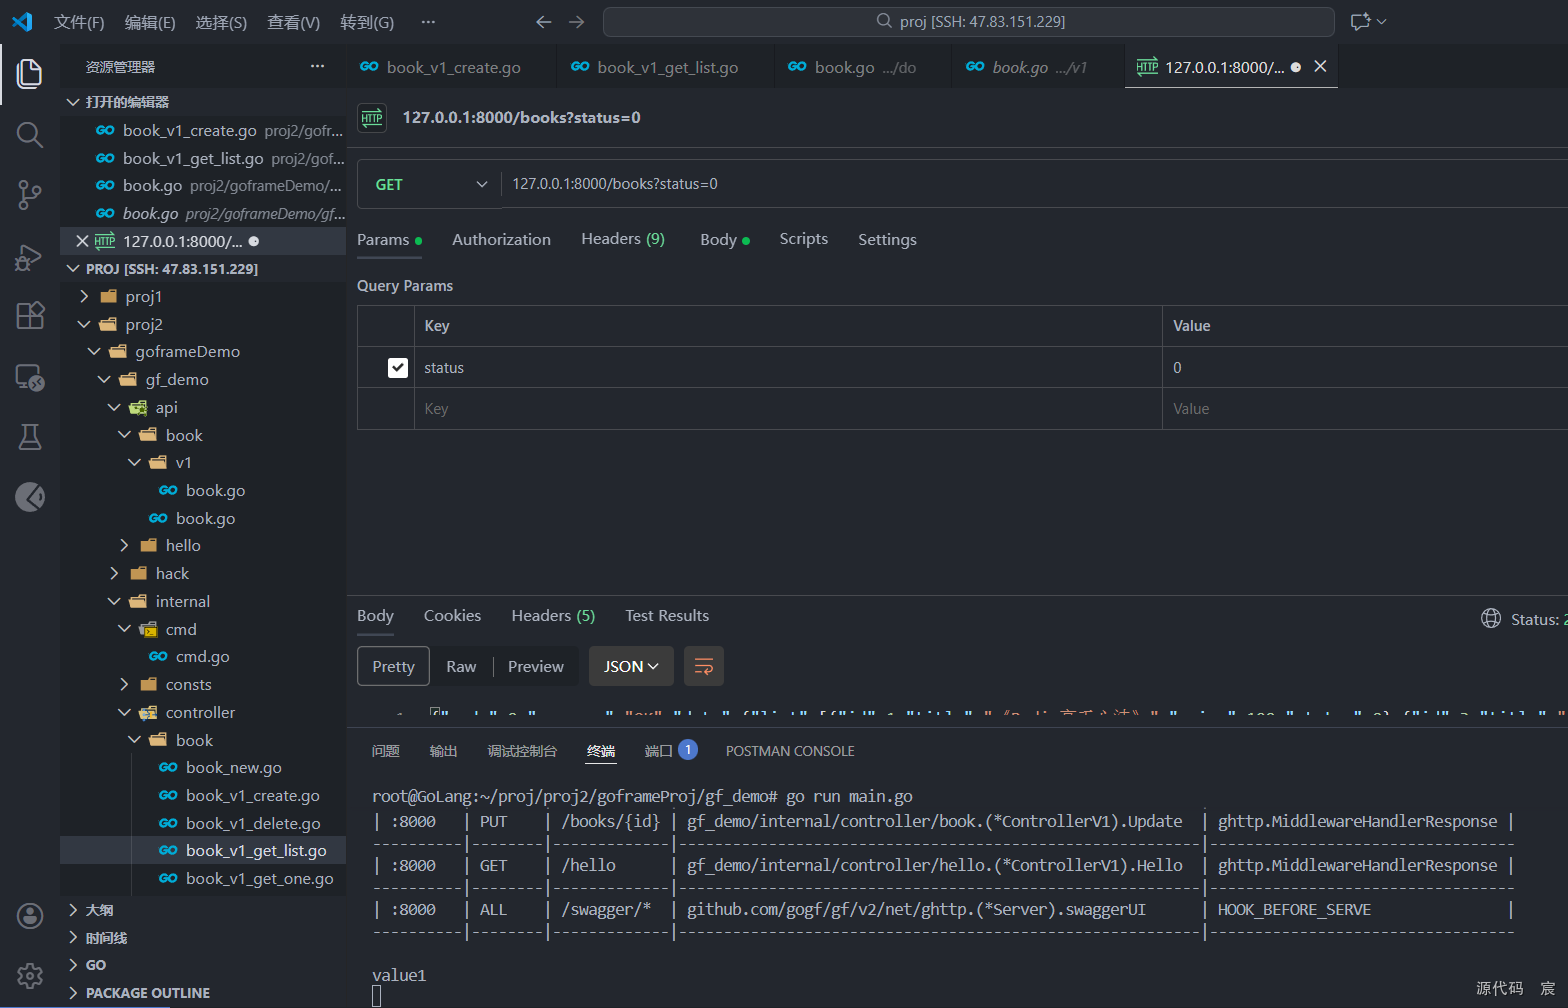Open the Accounts menu icon

(30, 916)
